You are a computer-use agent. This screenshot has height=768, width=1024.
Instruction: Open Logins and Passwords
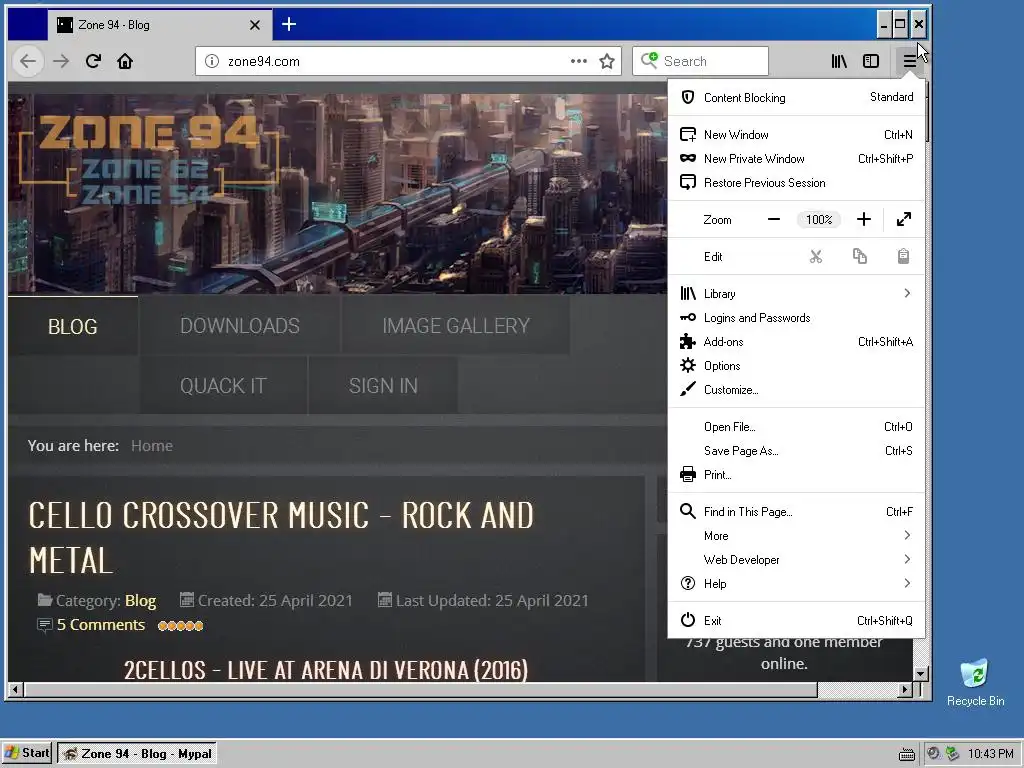tap(796, 318)
